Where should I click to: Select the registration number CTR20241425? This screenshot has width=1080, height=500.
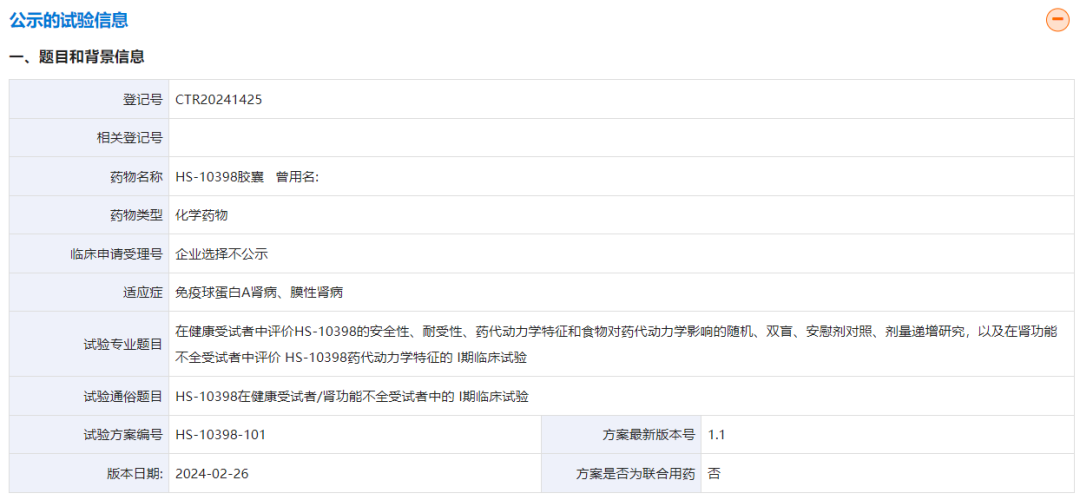(219, 99)
